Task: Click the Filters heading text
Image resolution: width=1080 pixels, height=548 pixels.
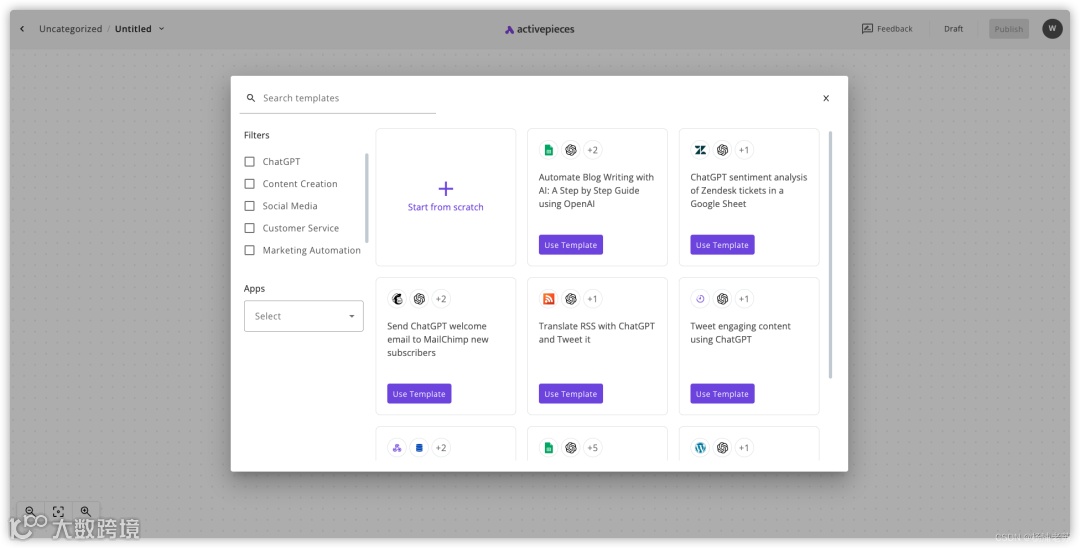Action: [x=257, y=135]
